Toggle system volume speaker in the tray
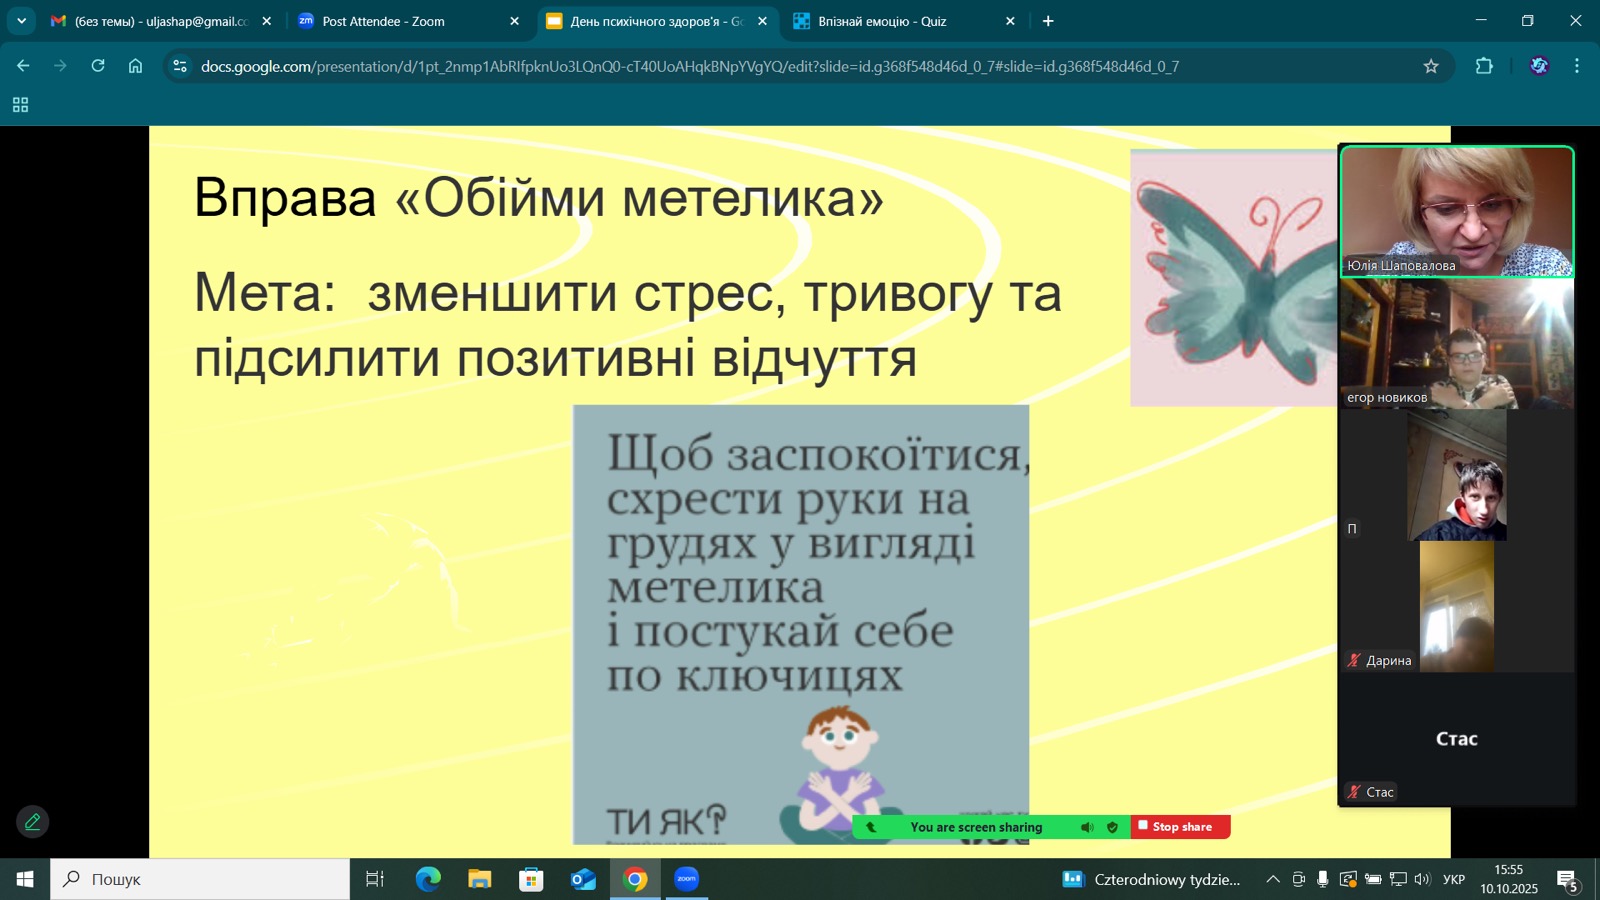 [1422, 879]
